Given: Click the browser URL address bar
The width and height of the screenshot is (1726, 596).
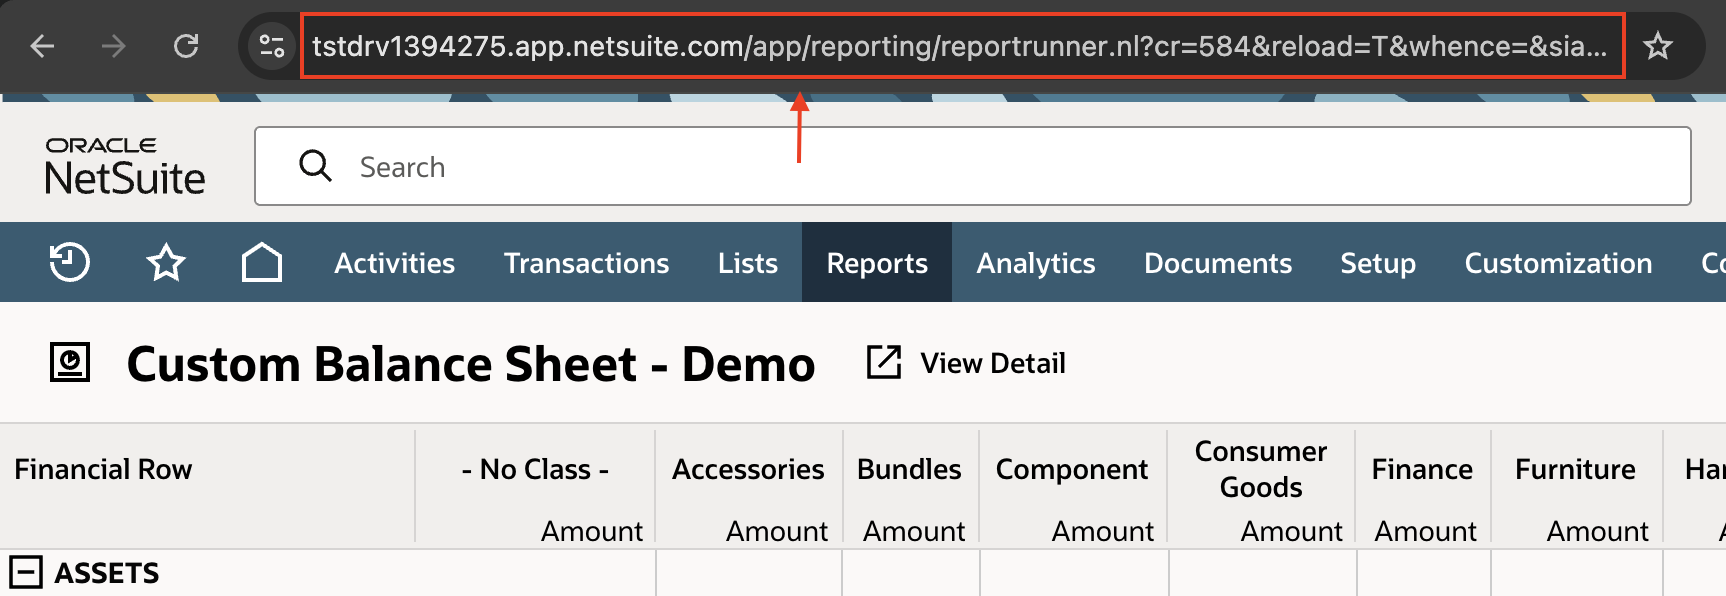Looking at the screenshot, I should [960, 46].
